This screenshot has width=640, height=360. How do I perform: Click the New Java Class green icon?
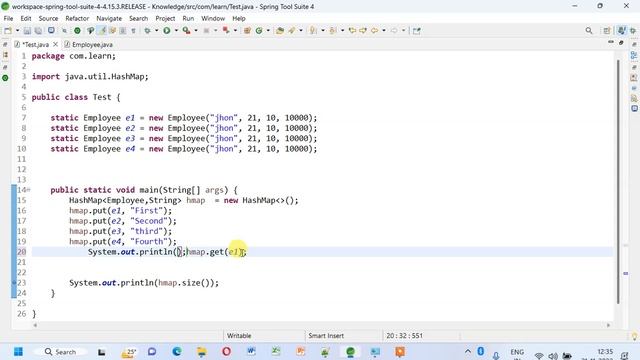[x=259, y=31]
